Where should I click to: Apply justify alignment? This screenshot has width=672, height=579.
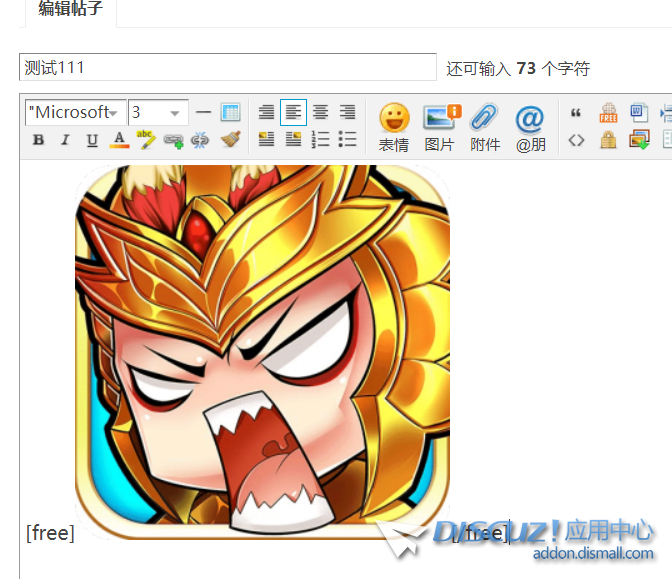[x=266, y=112]
